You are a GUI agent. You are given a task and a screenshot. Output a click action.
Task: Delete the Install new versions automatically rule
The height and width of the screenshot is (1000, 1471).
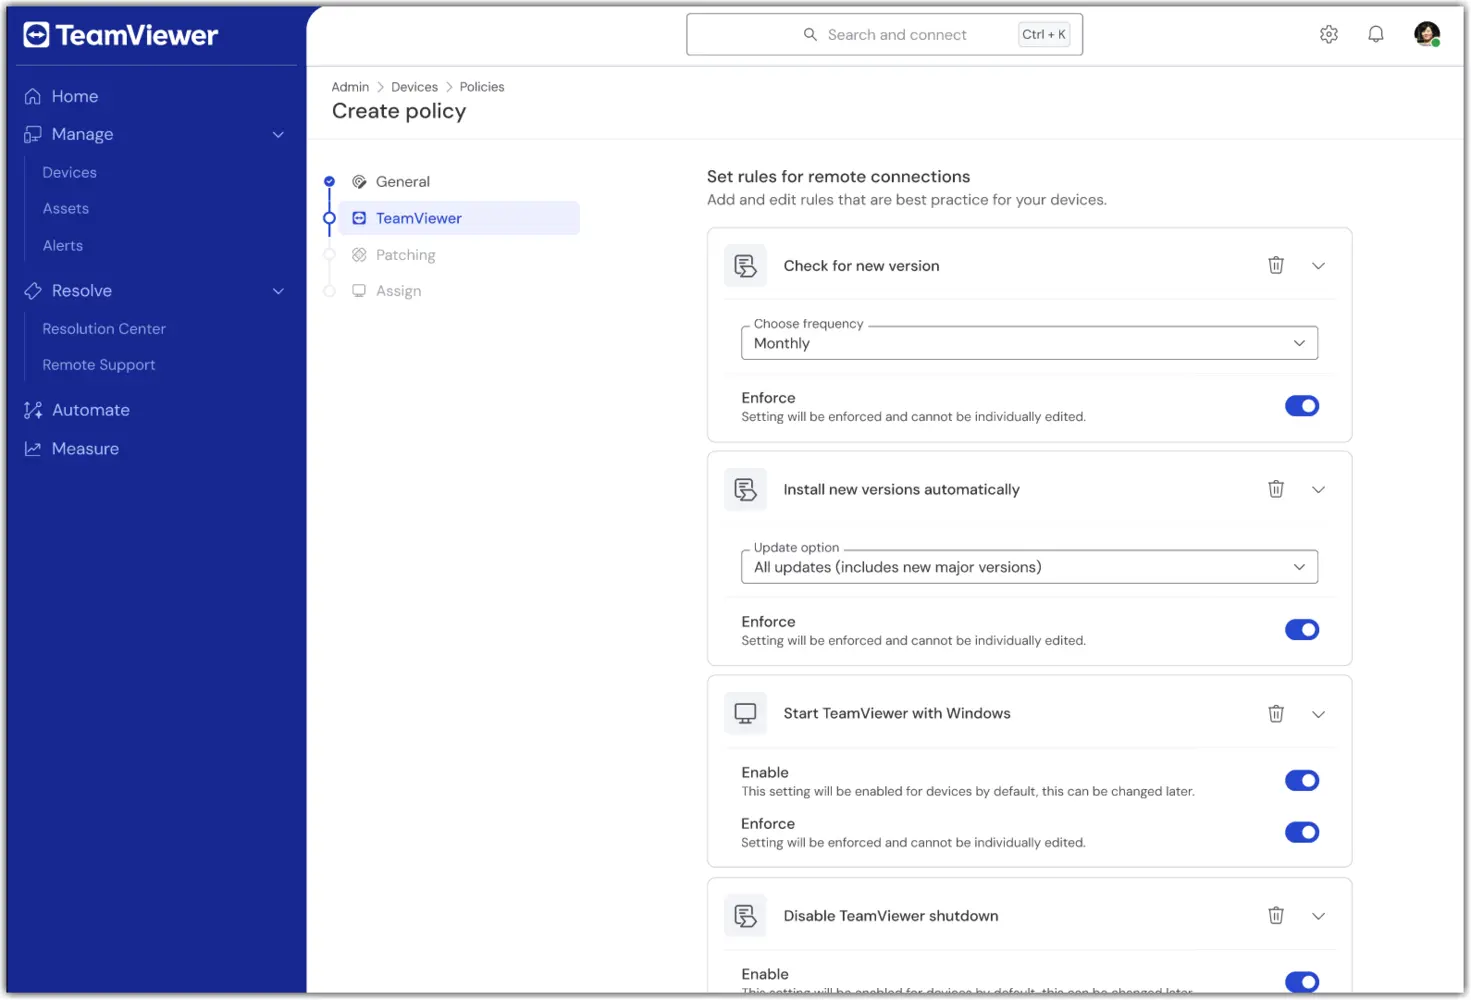tap(1276, 489)
